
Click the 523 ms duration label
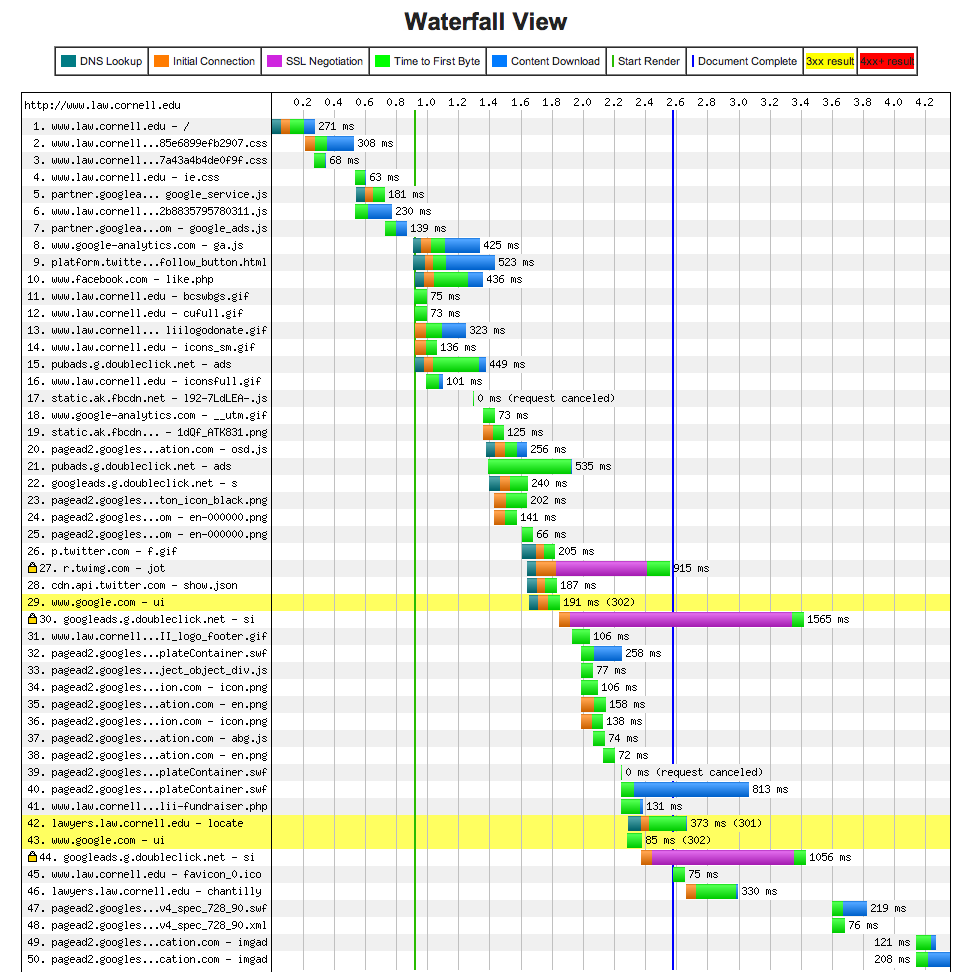pyautogui.click(x=516, y=262)
